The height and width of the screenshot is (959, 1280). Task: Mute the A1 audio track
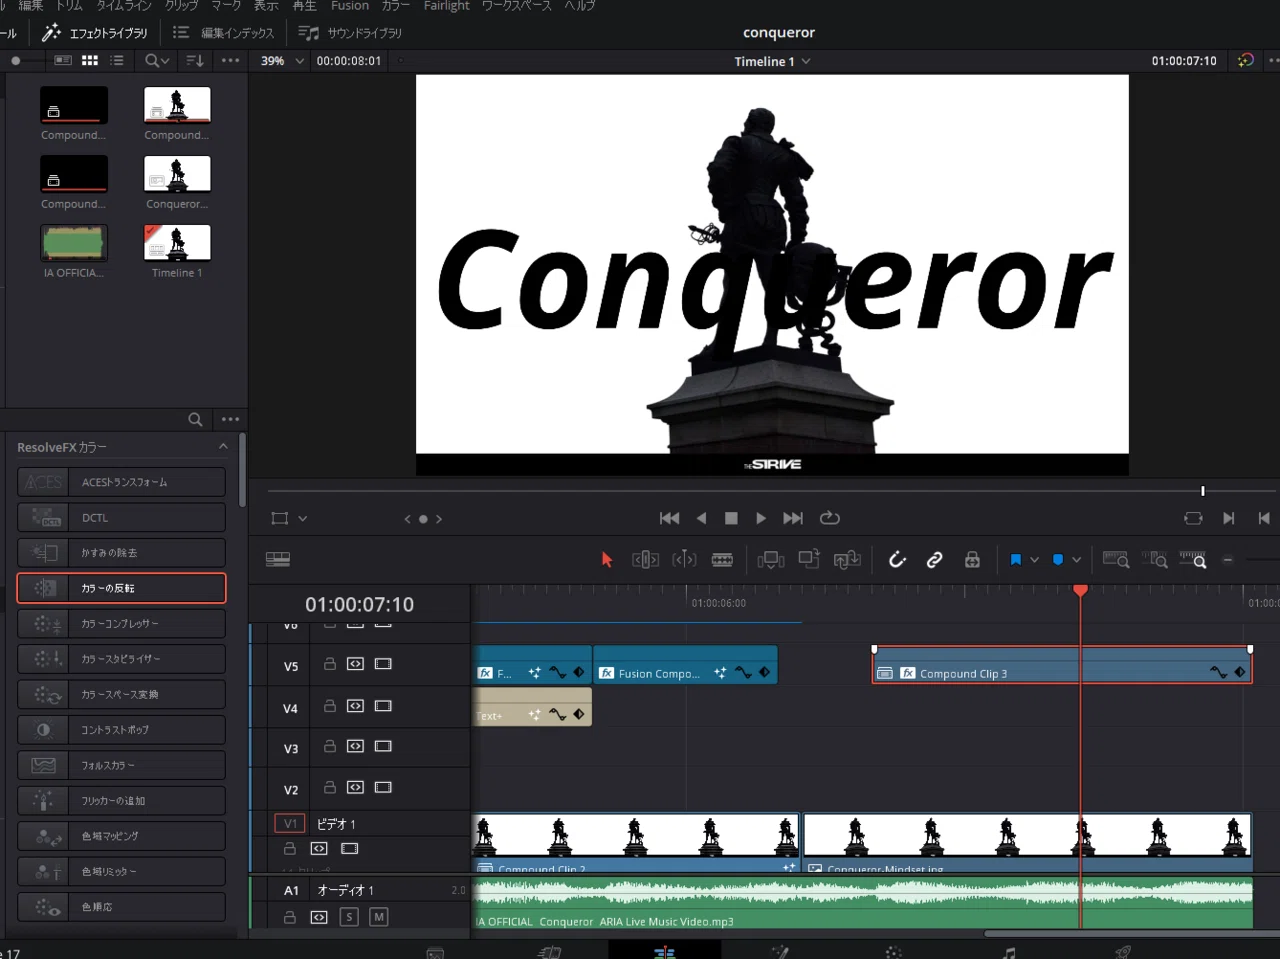point(378,917)
